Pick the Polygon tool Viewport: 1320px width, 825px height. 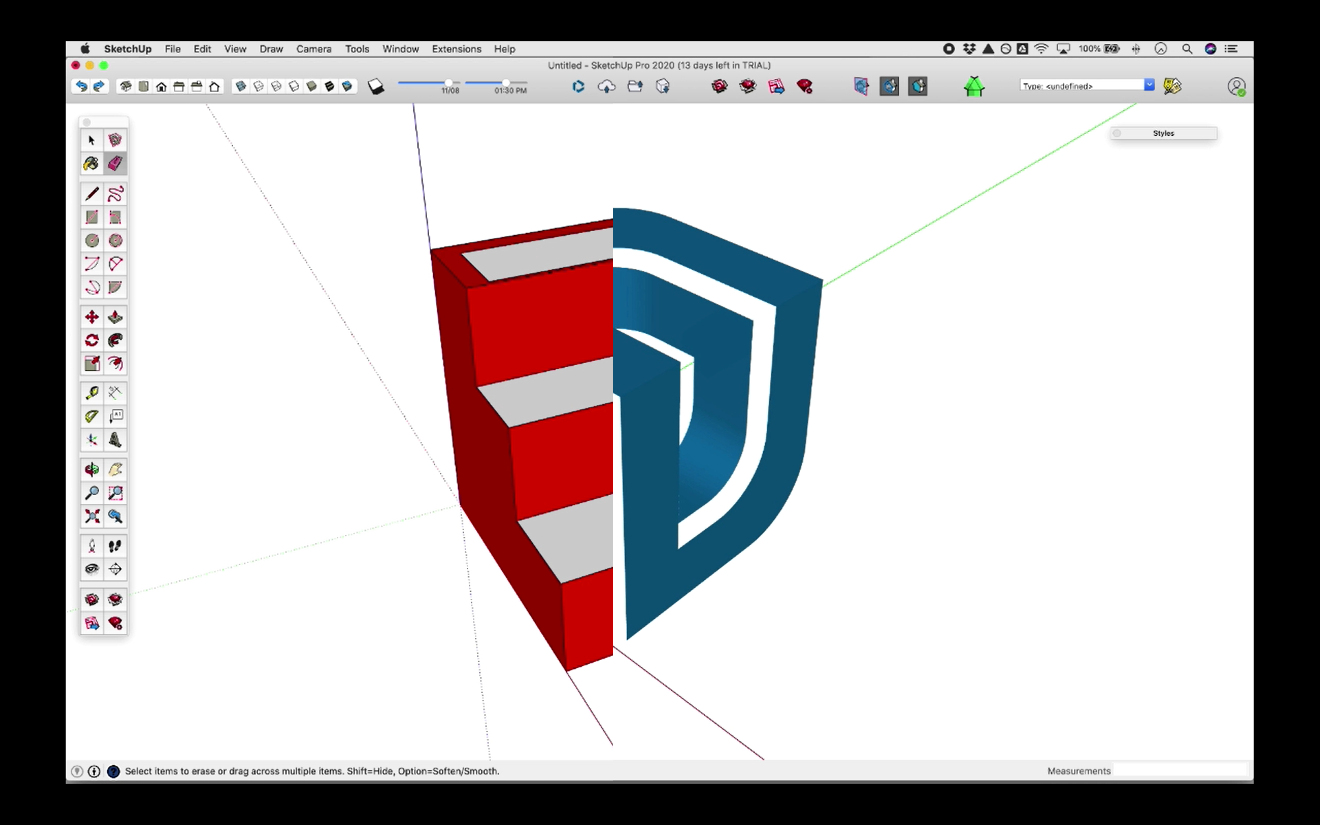click(x=115, y=241)
